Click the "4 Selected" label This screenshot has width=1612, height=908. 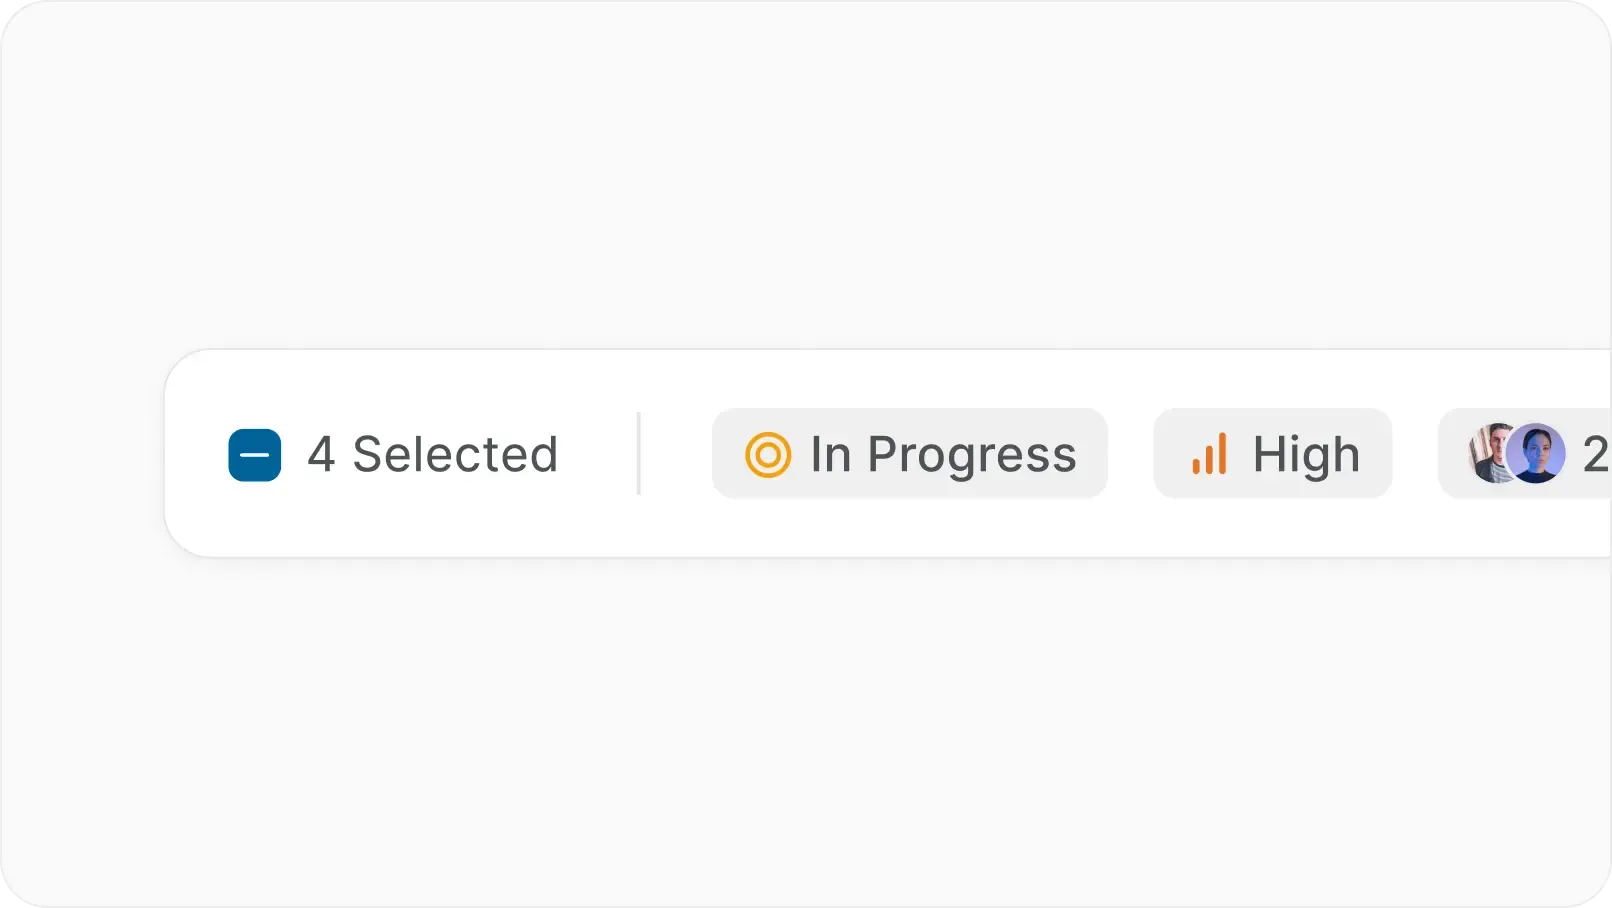[432, 455]
